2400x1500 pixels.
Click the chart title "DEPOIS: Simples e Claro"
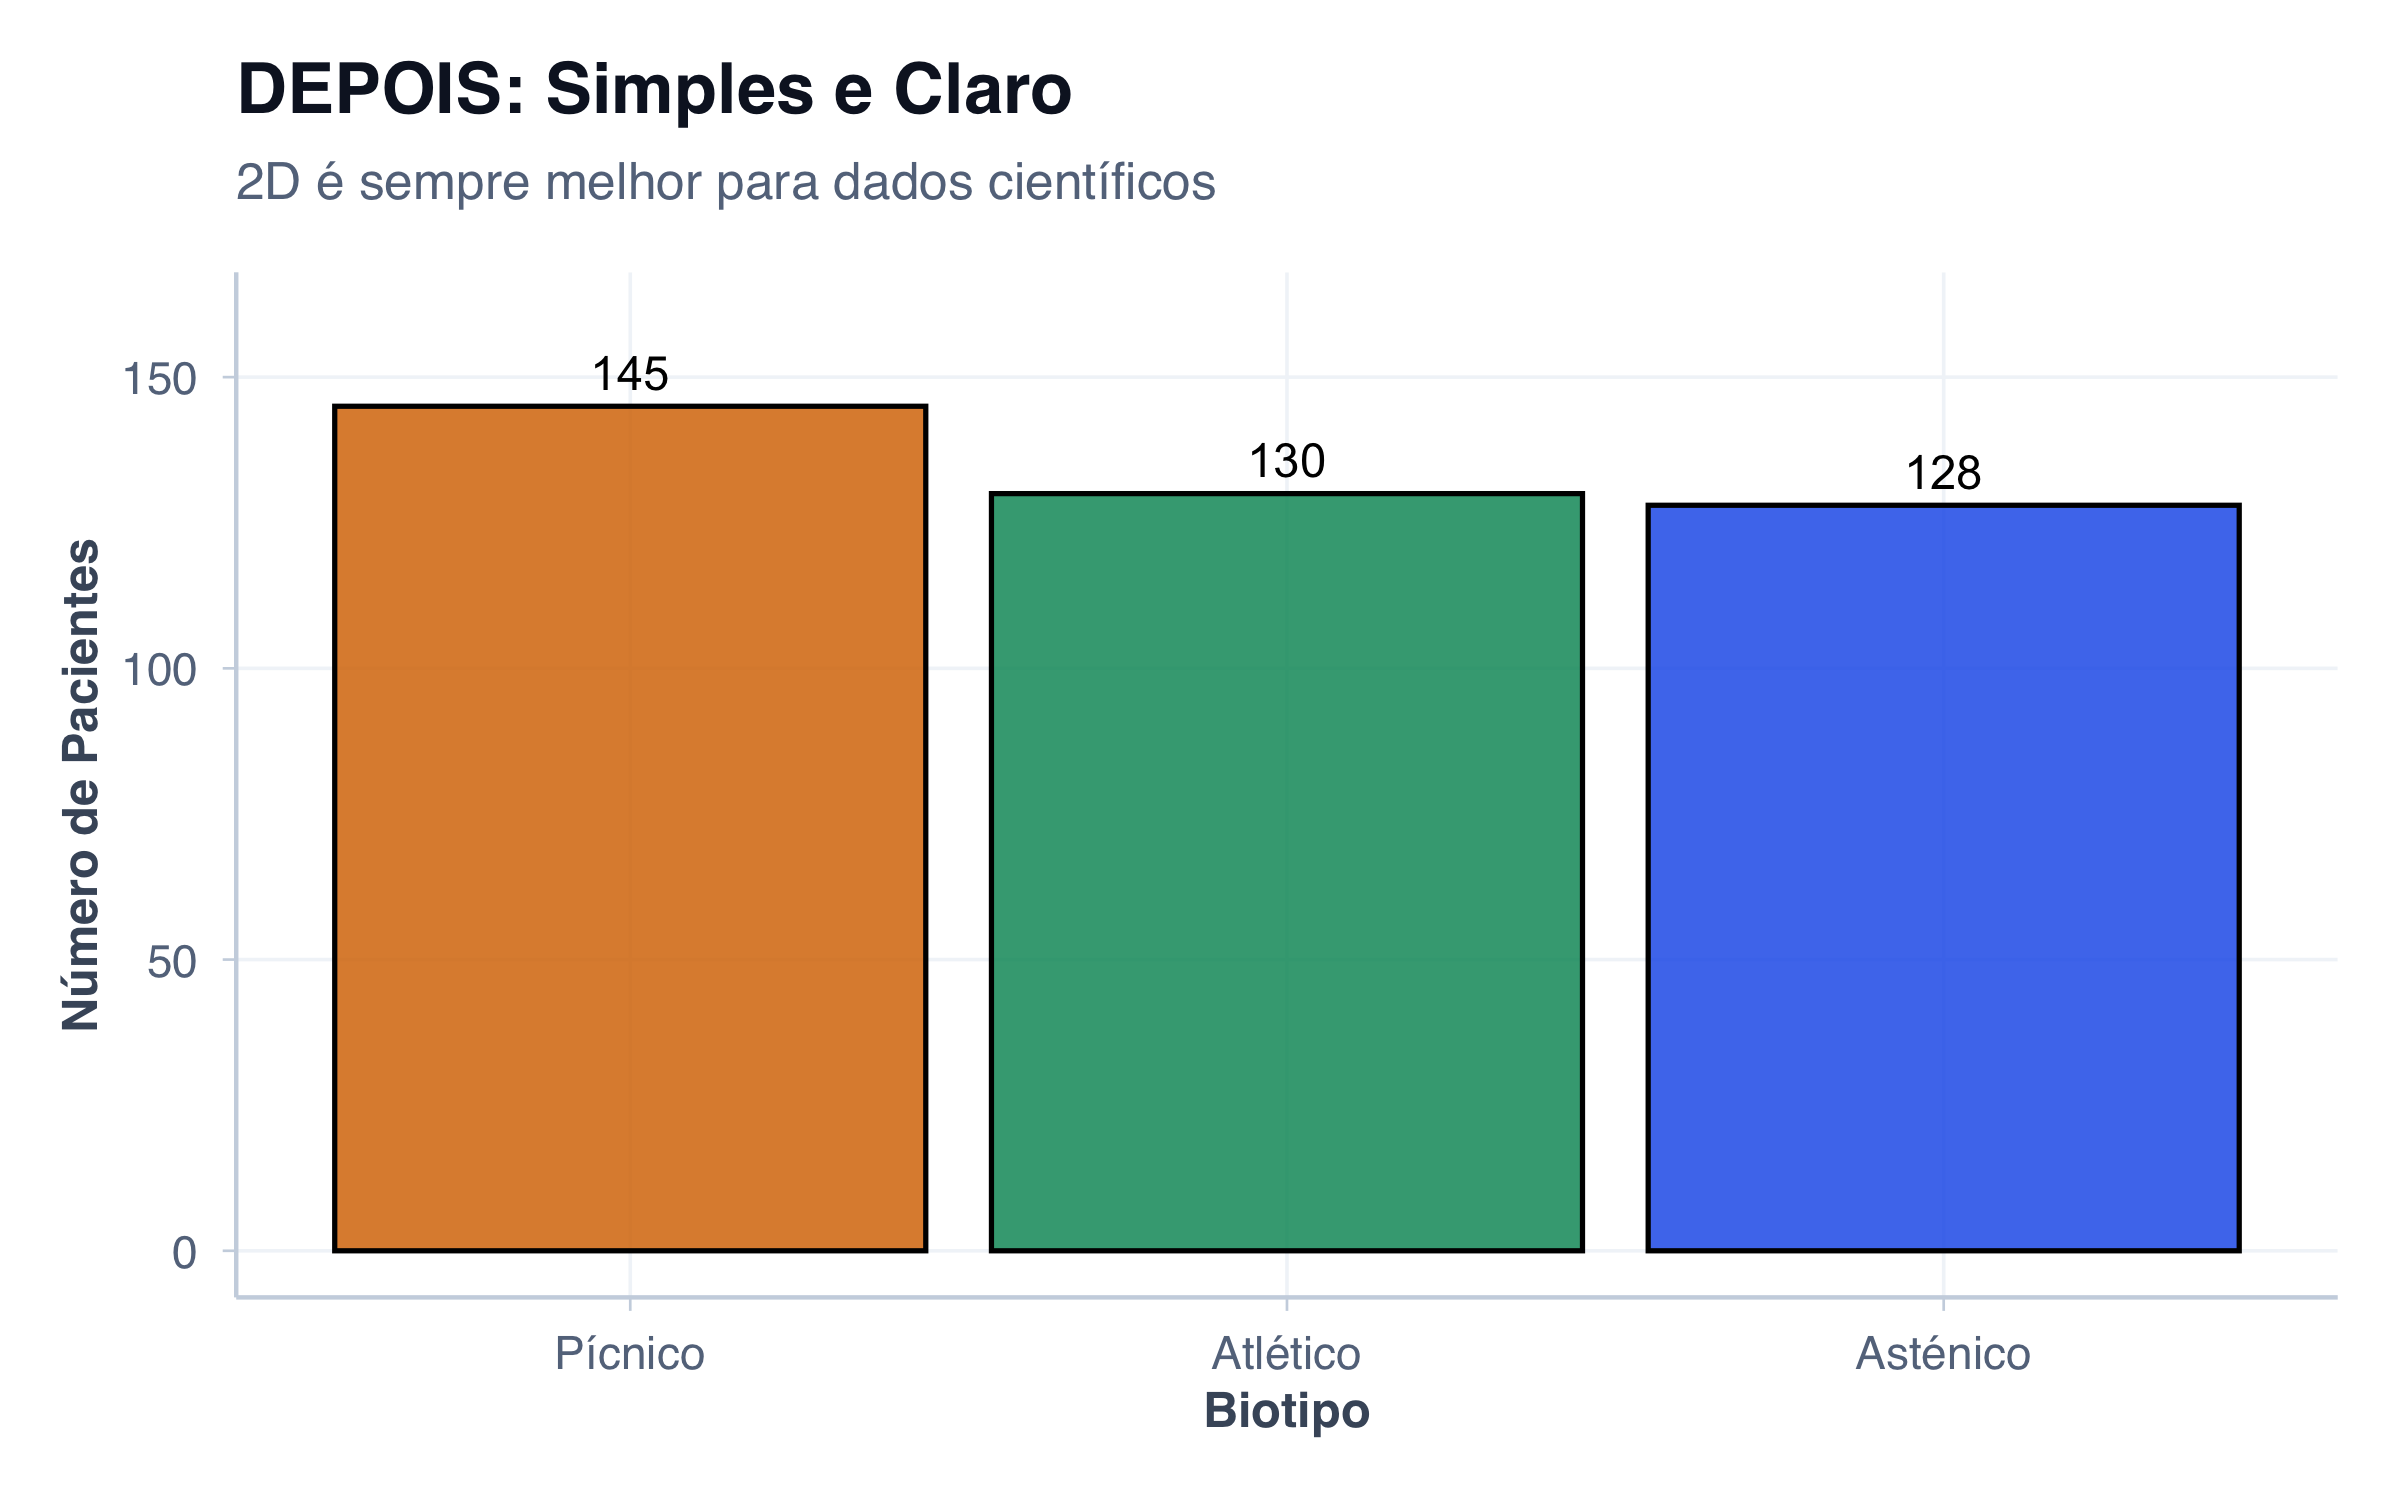(654, 90)
